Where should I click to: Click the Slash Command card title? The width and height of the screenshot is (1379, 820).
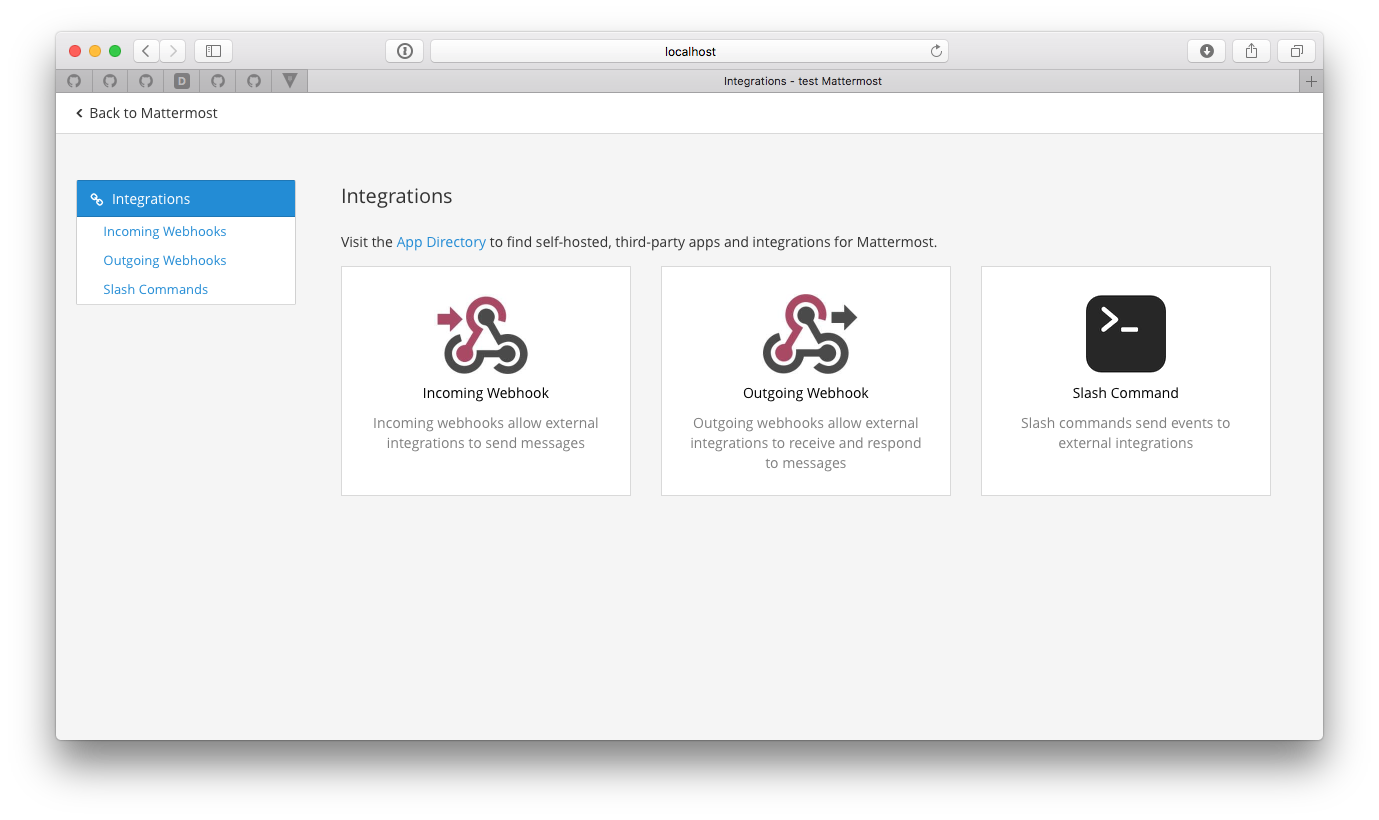pos(1126,393)
